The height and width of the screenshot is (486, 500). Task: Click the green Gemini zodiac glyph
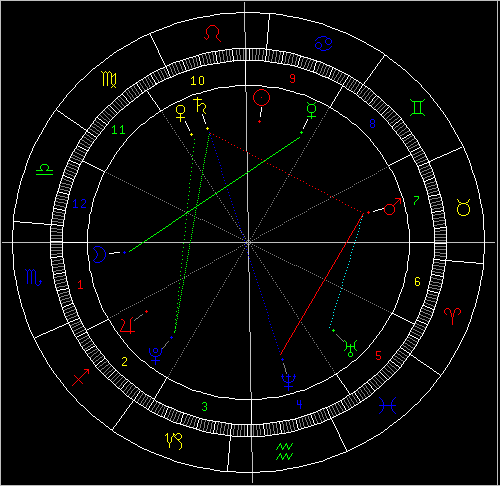point(417,107)
